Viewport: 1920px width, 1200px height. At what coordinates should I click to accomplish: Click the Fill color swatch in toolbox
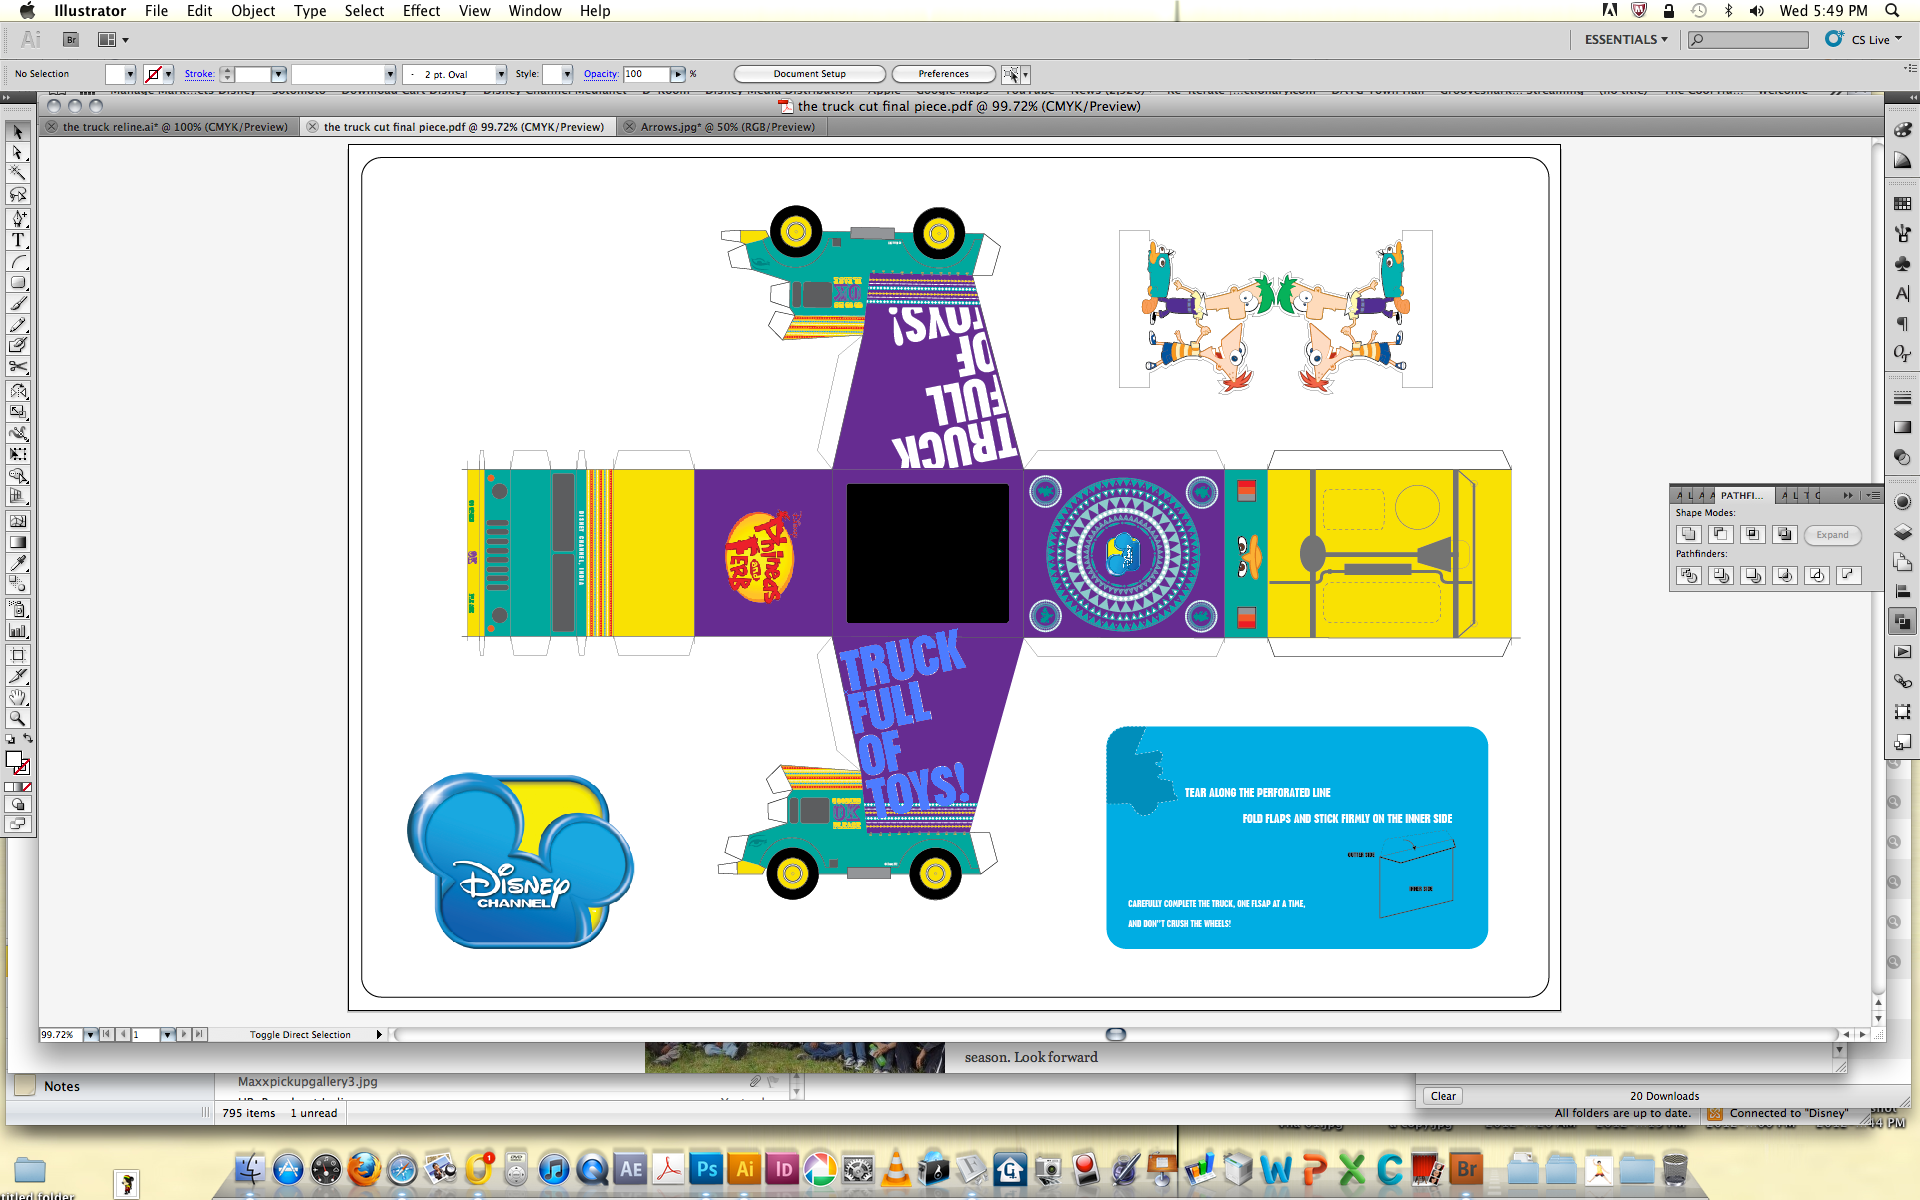tap(14, 759)
